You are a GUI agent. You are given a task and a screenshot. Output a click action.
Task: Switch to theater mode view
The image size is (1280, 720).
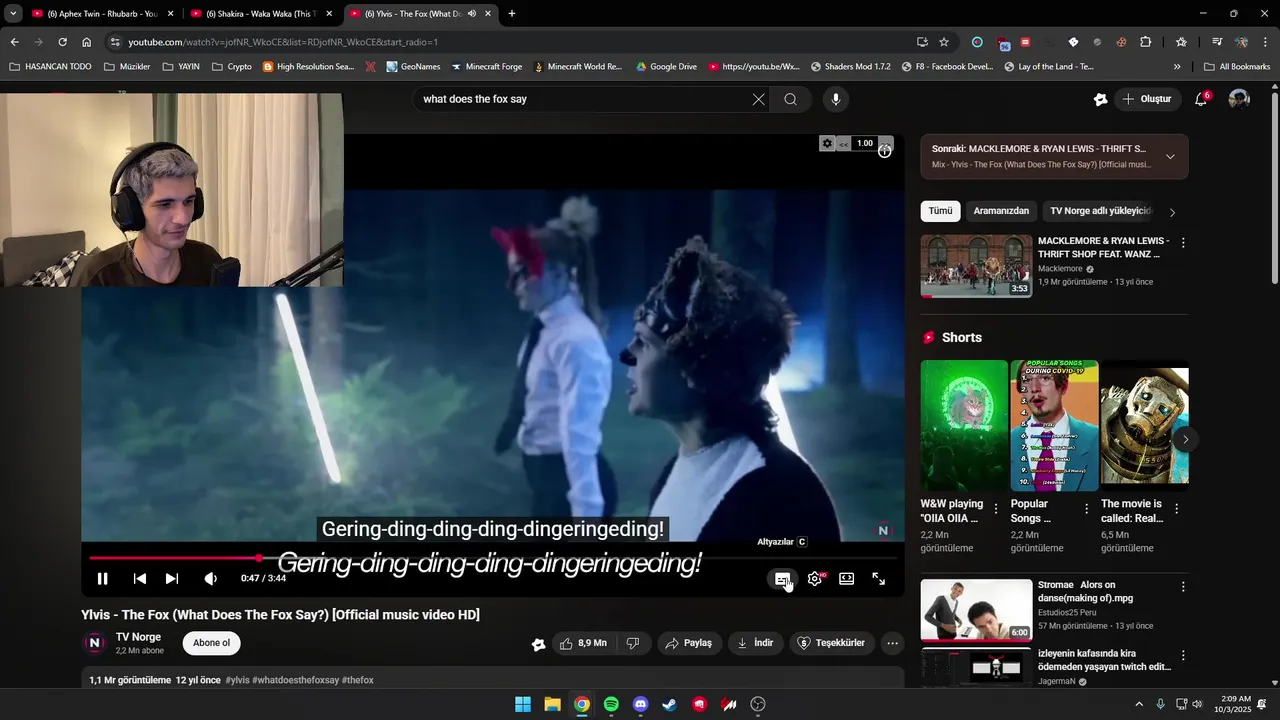(x=847, y=579)
